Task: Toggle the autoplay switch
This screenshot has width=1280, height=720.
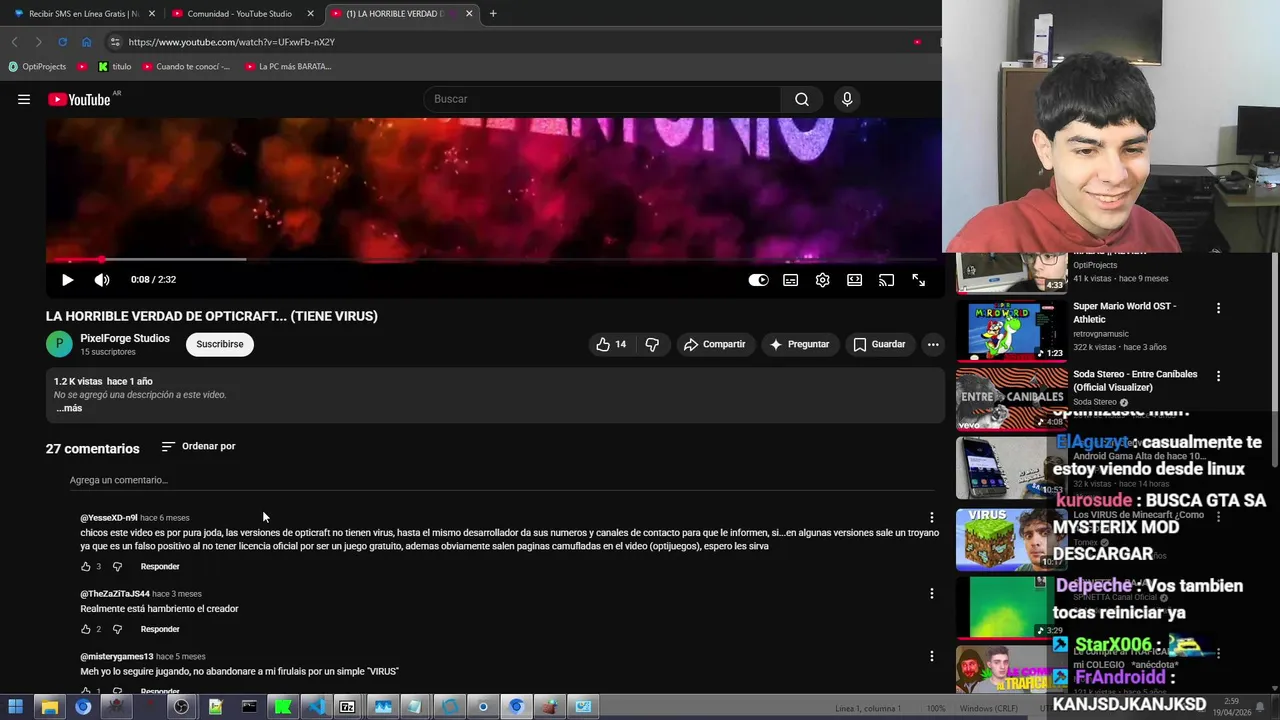Action: tap(758, 280)
